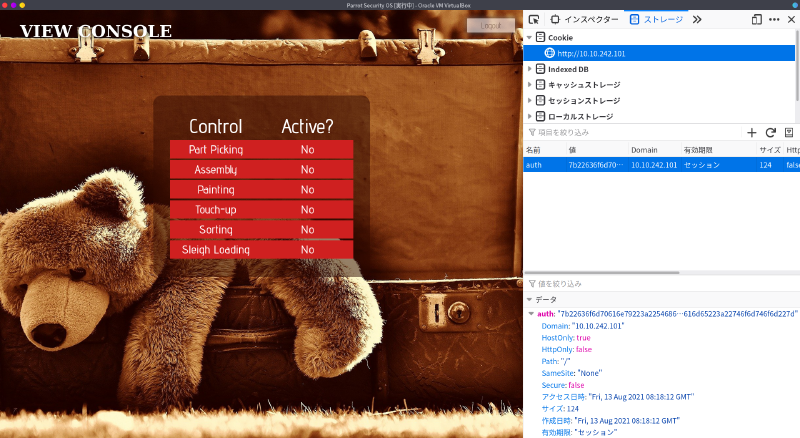Toggle responsive design mode icon
This screenshot has height=438, width=800.
pyautogui.click(x=757, y=19)
